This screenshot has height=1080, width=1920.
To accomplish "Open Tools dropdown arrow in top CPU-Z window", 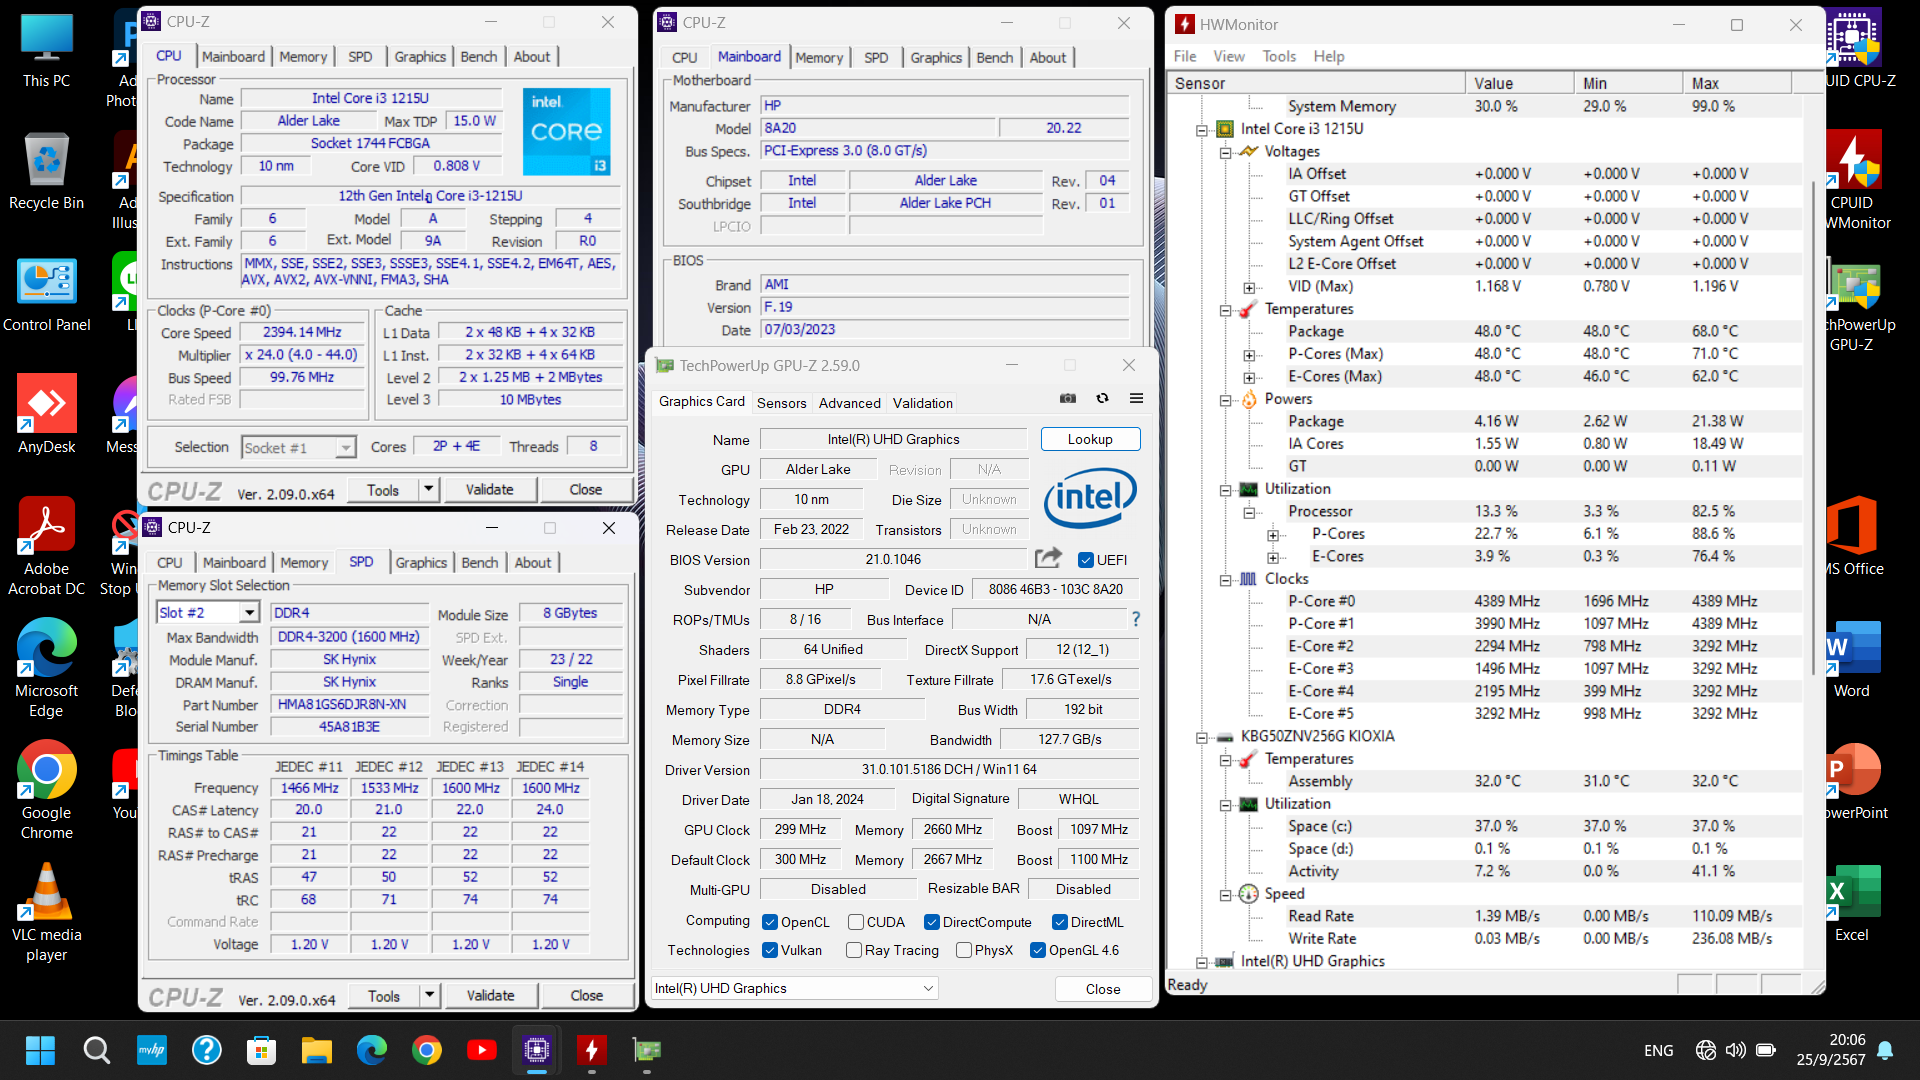I will [428, 489].
